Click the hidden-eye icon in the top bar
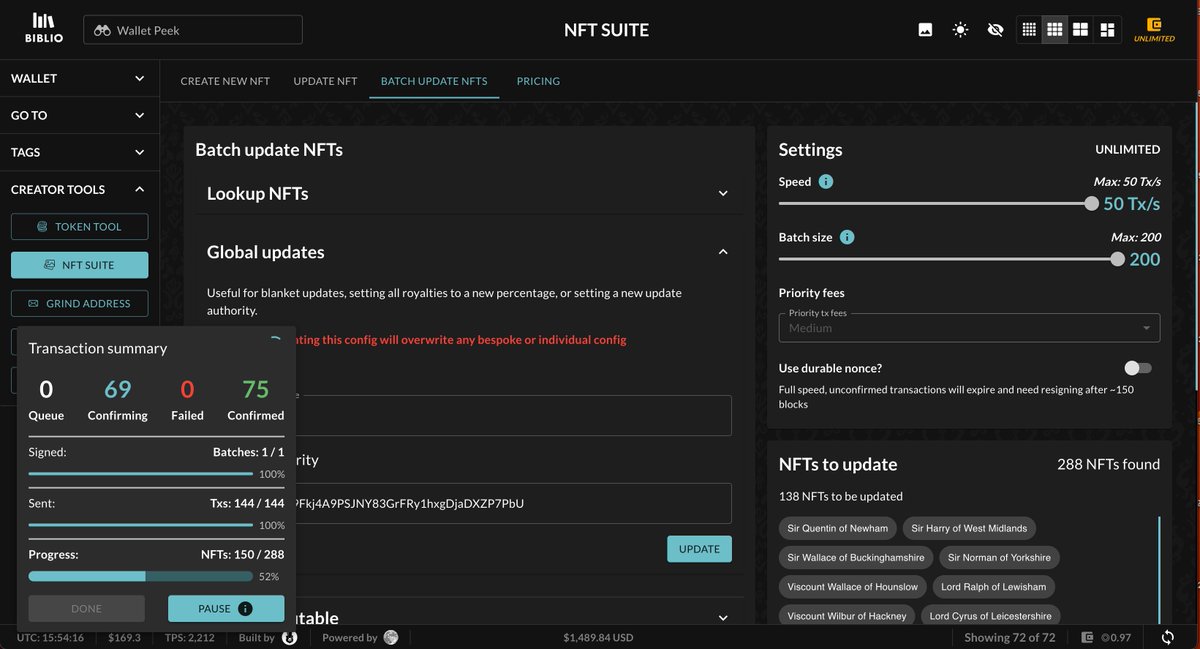 995,30
